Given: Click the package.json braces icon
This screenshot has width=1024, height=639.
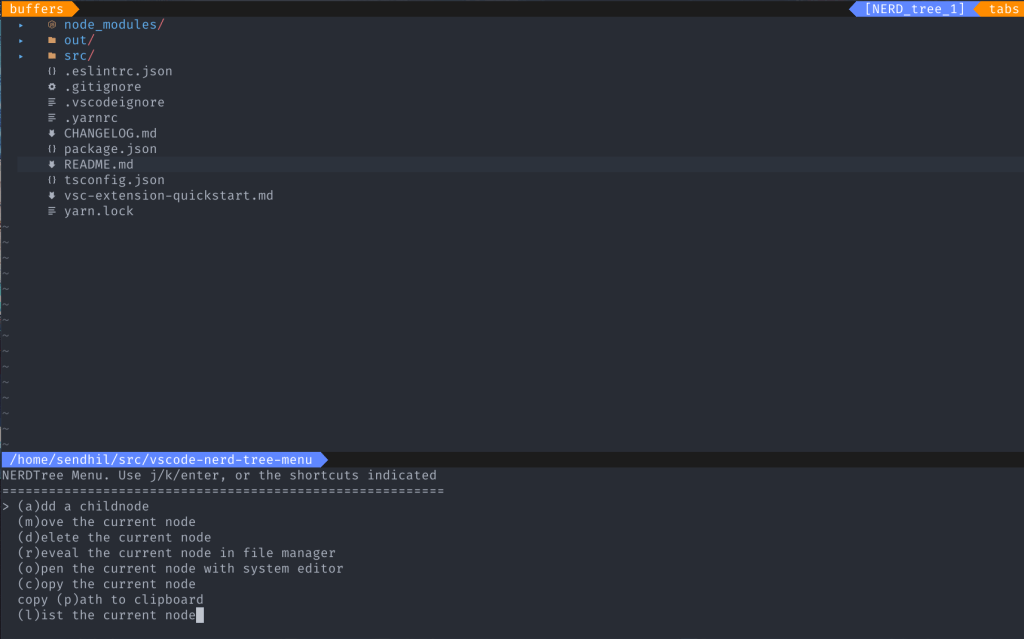Looking at the screenshot, I should pos(52,149).
